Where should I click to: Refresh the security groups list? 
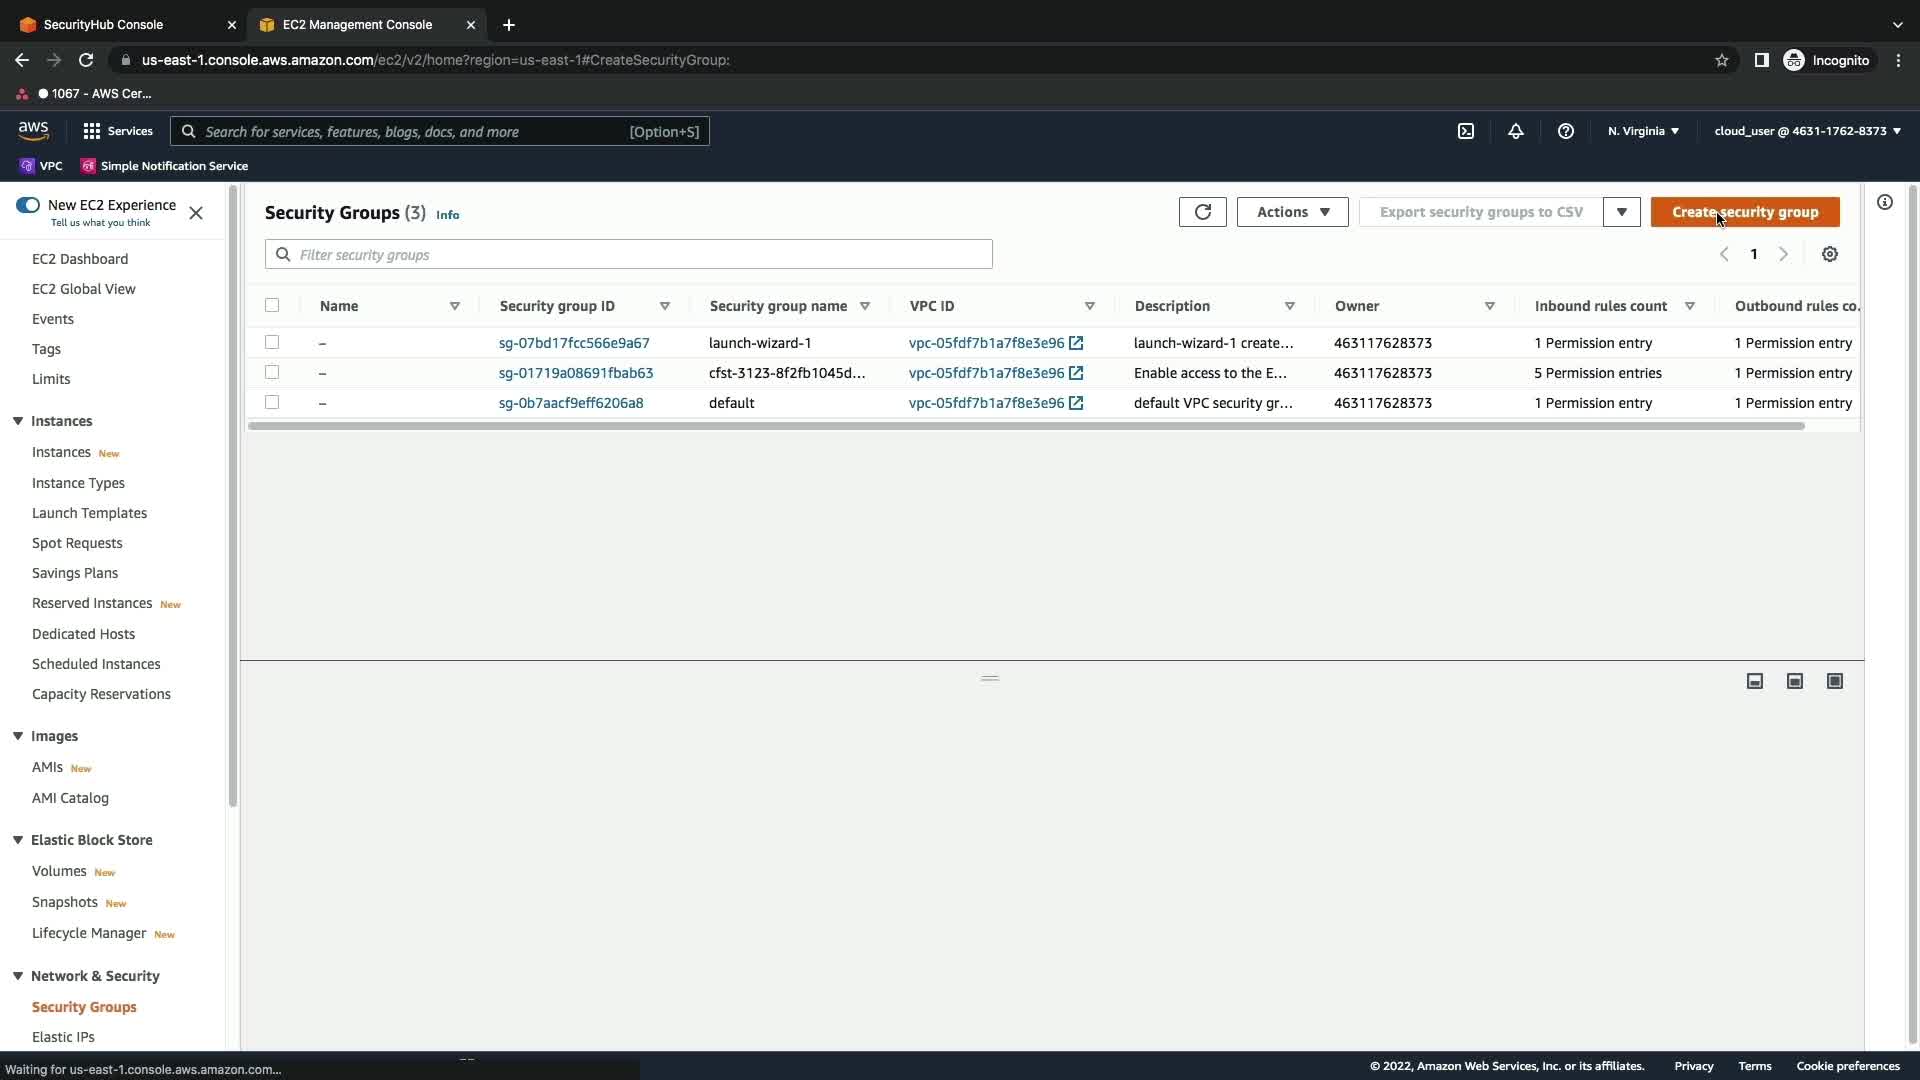pos(1202,212)
